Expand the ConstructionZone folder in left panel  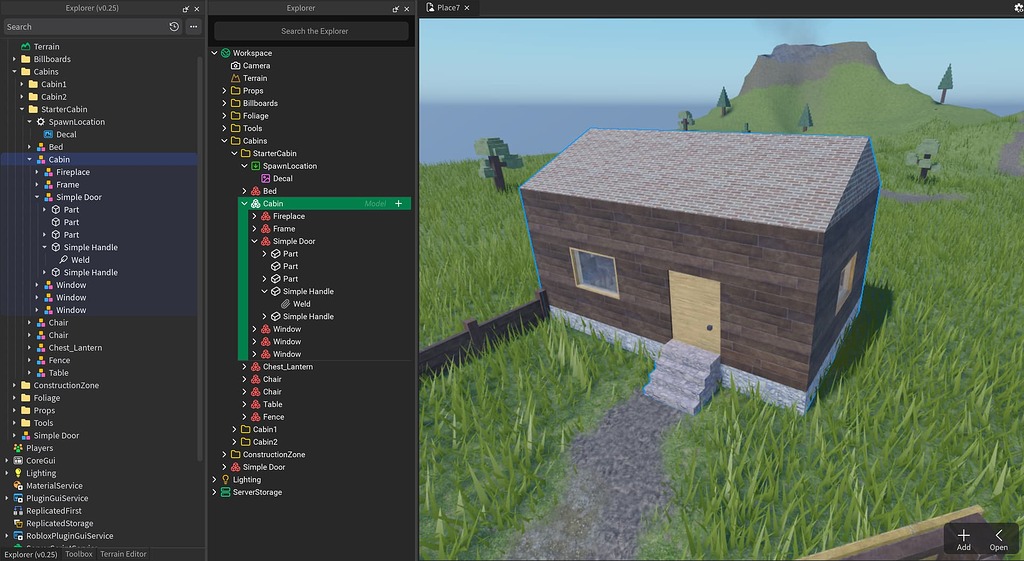pos(14,385)
